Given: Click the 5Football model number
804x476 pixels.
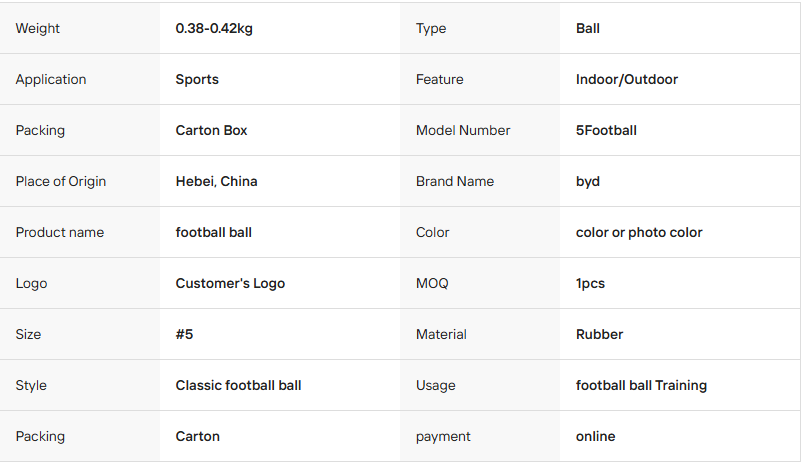Looking at the screenshot, I should 606,130.
